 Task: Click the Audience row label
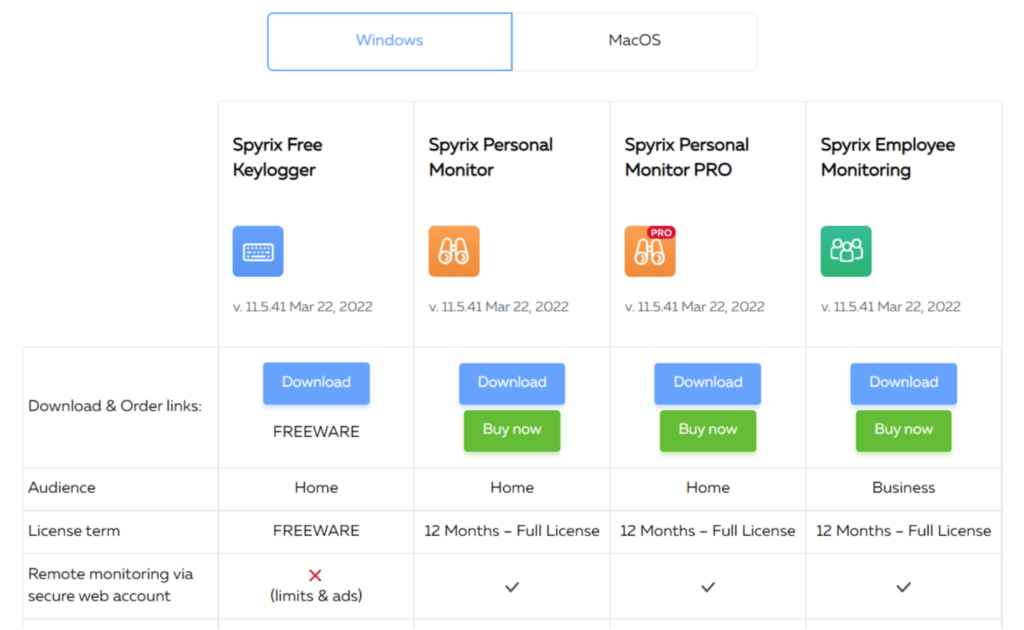click(x=61, y=488)
